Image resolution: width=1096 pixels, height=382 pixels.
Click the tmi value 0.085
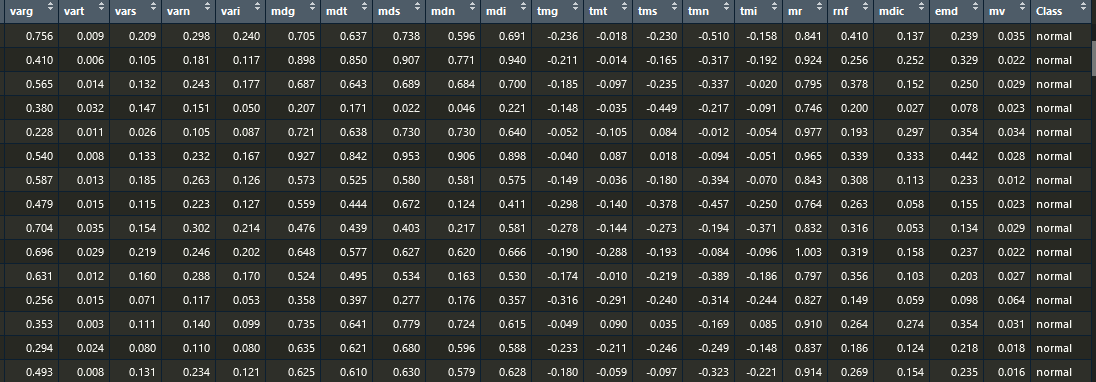[x=763, y=325]
